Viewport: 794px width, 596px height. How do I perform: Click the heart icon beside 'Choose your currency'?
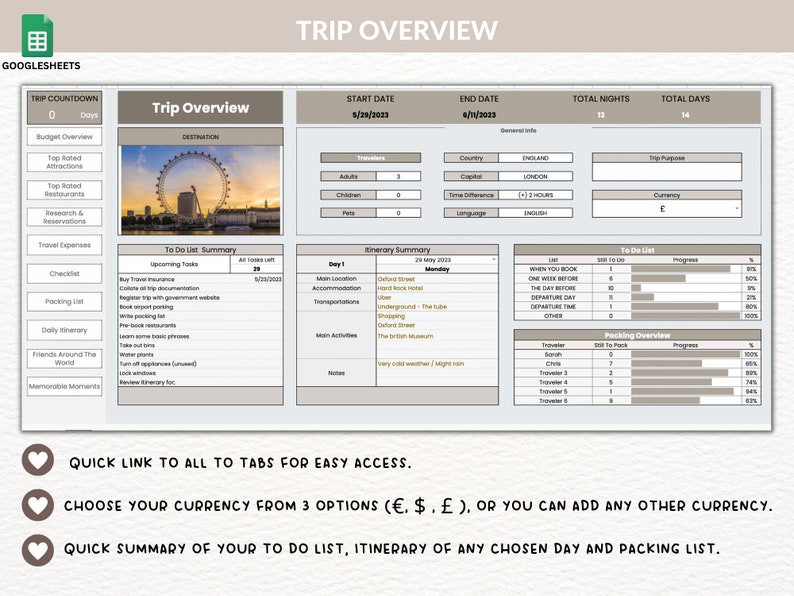(38, 505)
